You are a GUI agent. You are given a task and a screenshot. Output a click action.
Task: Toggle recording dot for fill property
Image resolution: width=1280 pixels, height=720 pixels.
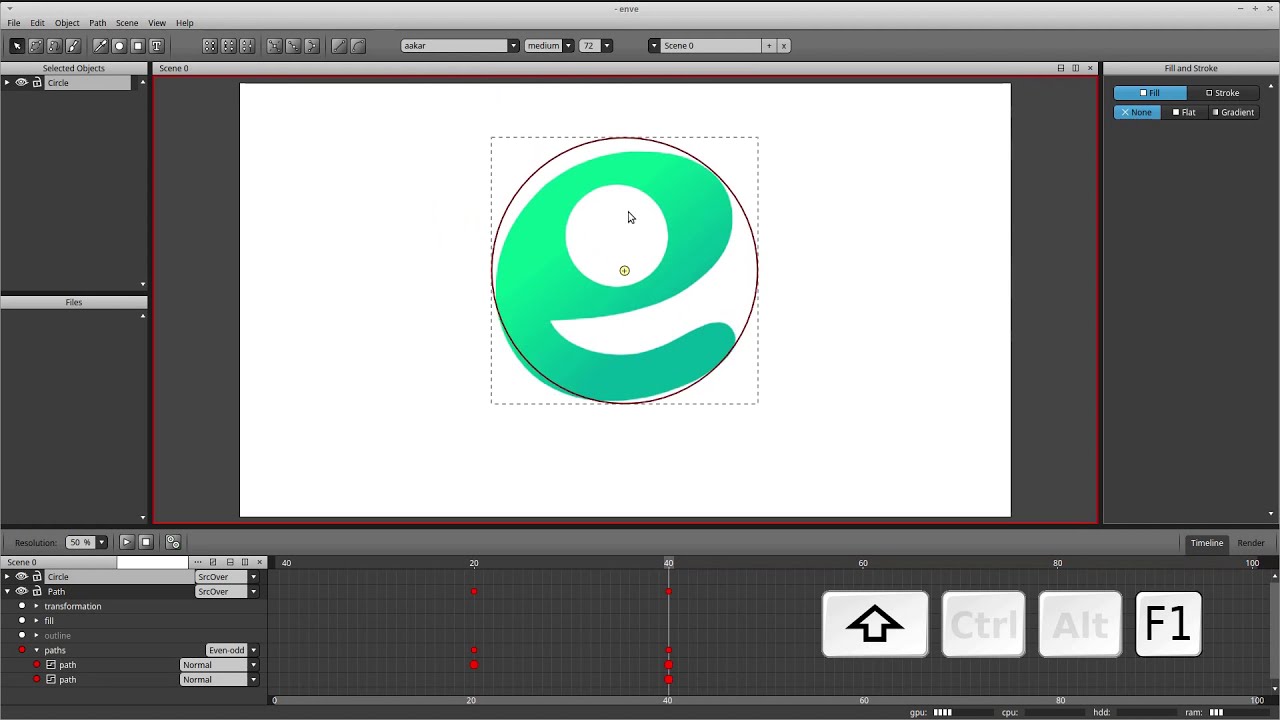click(x=22, y=621)
